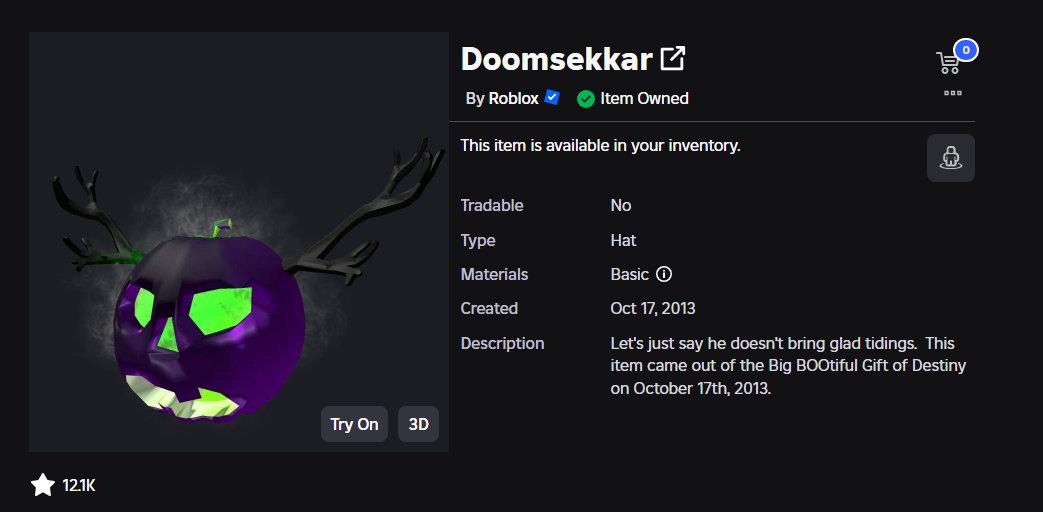
Task: Click the blue verified badge next to Roblox
Action: pyautogui.click(x=551, y=98)
